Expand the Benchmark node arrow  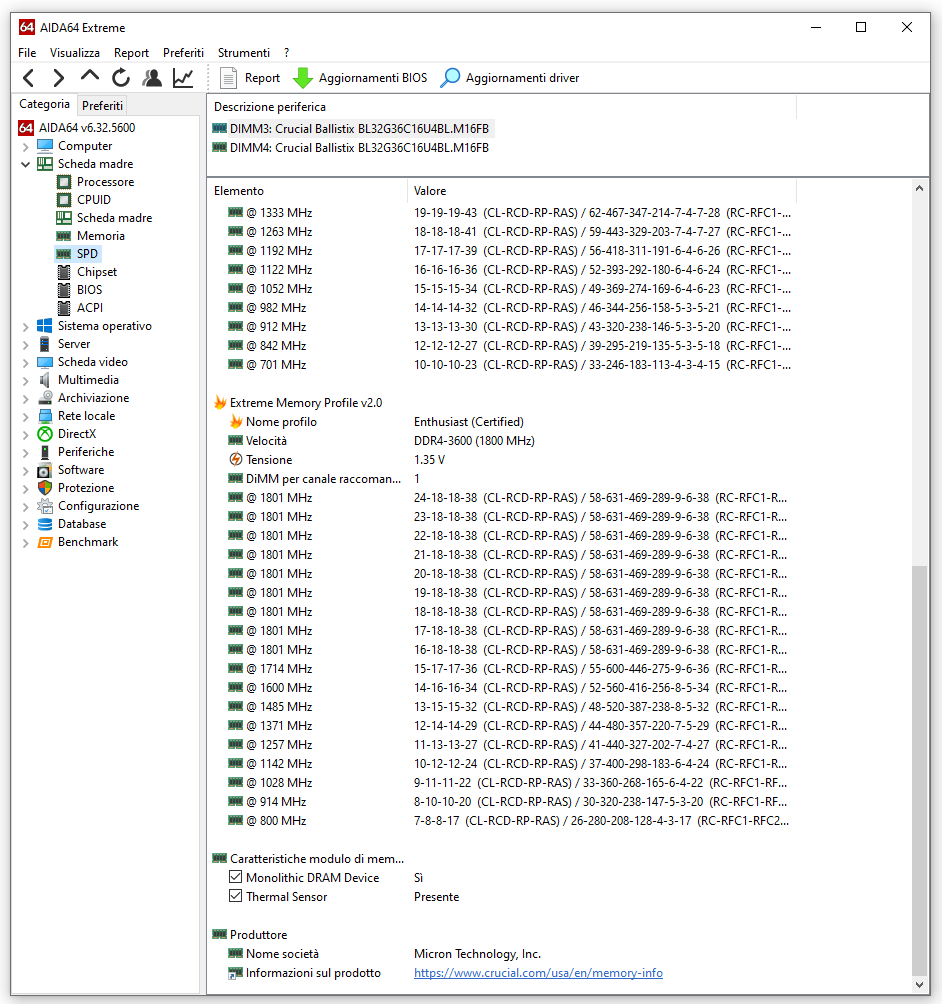tap(26, 542)
